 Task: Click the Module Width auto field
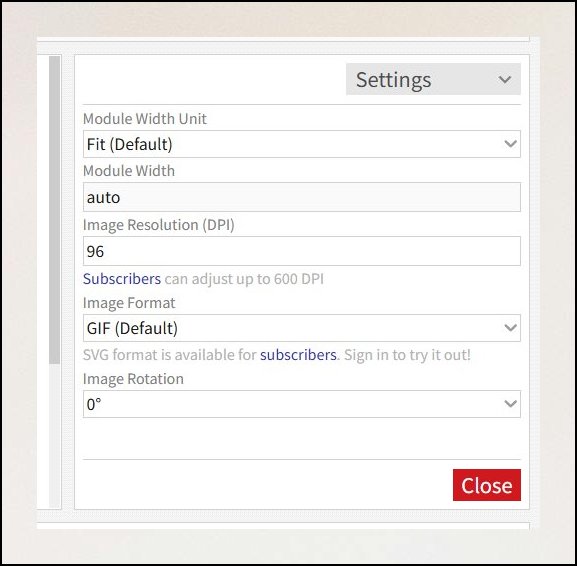302,197
